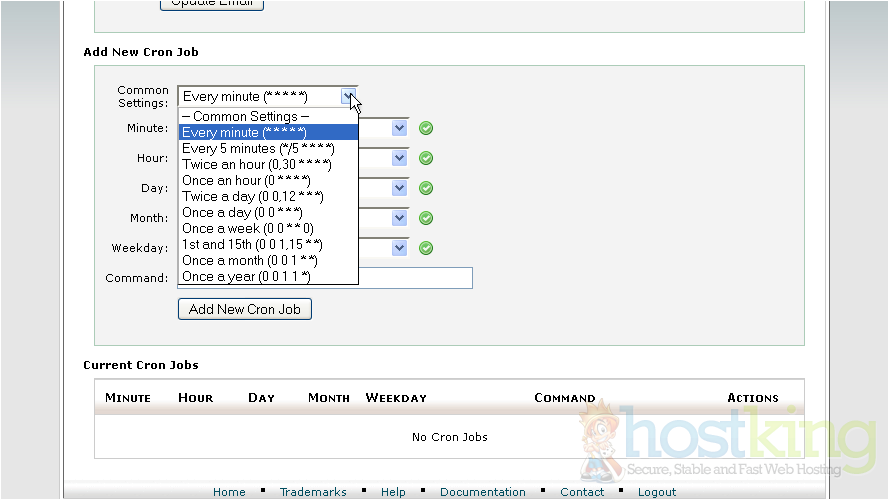Viewport: 889px width, 500px height.
Task: Click the green checkmark beside Minute field
Action: [426, 128]
